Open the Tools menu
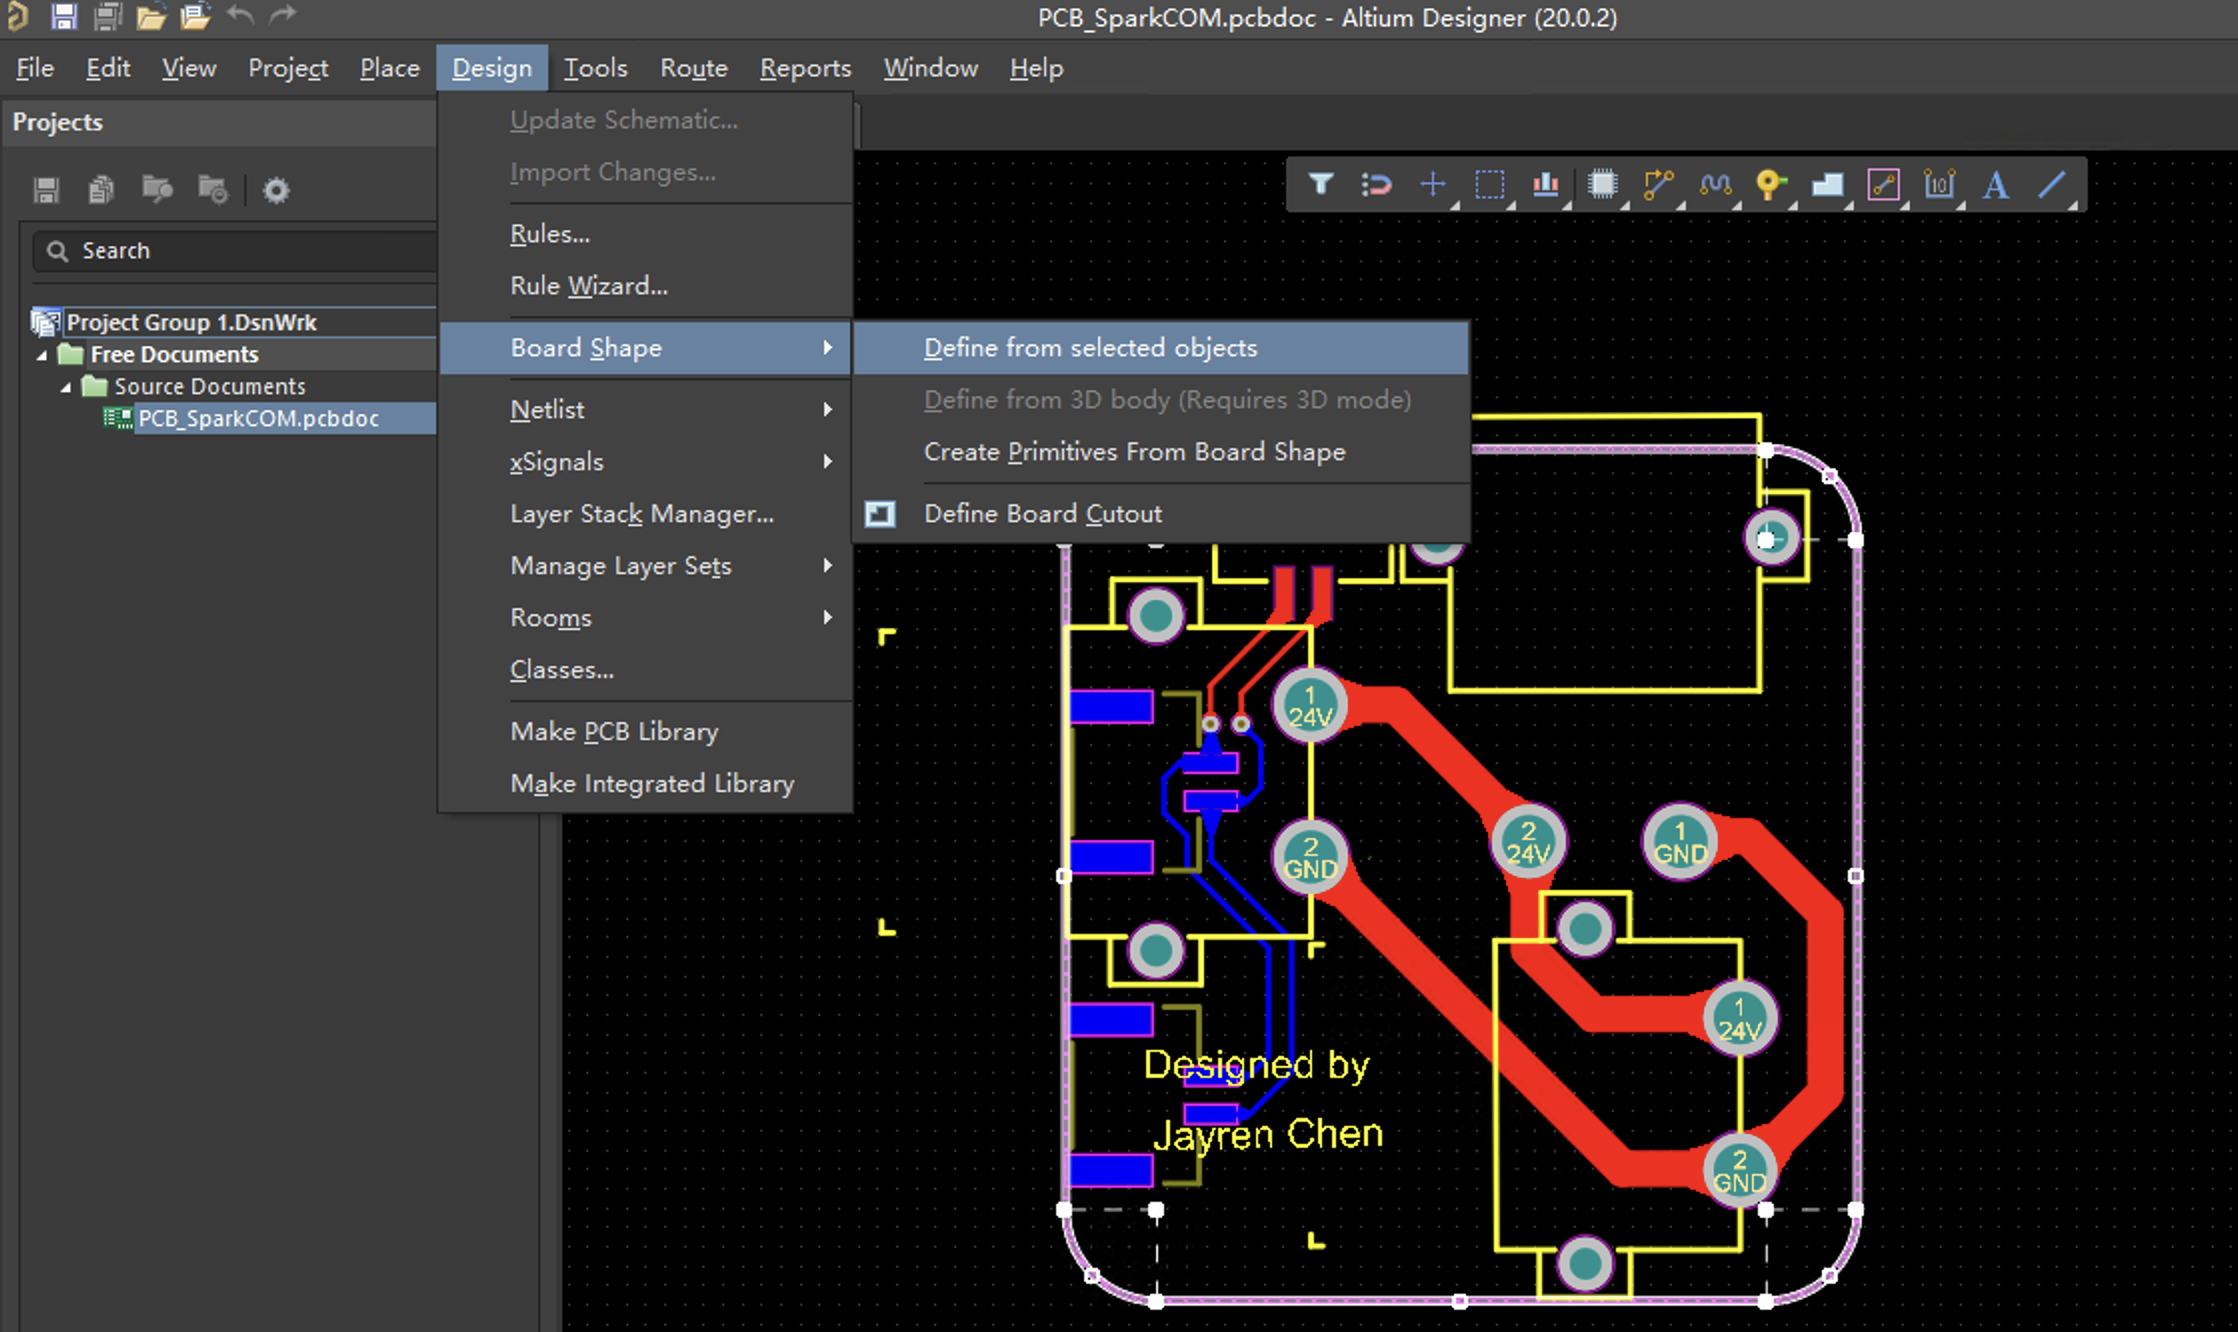Viewport: 2238px width, 1332px height. coord(596,68)
